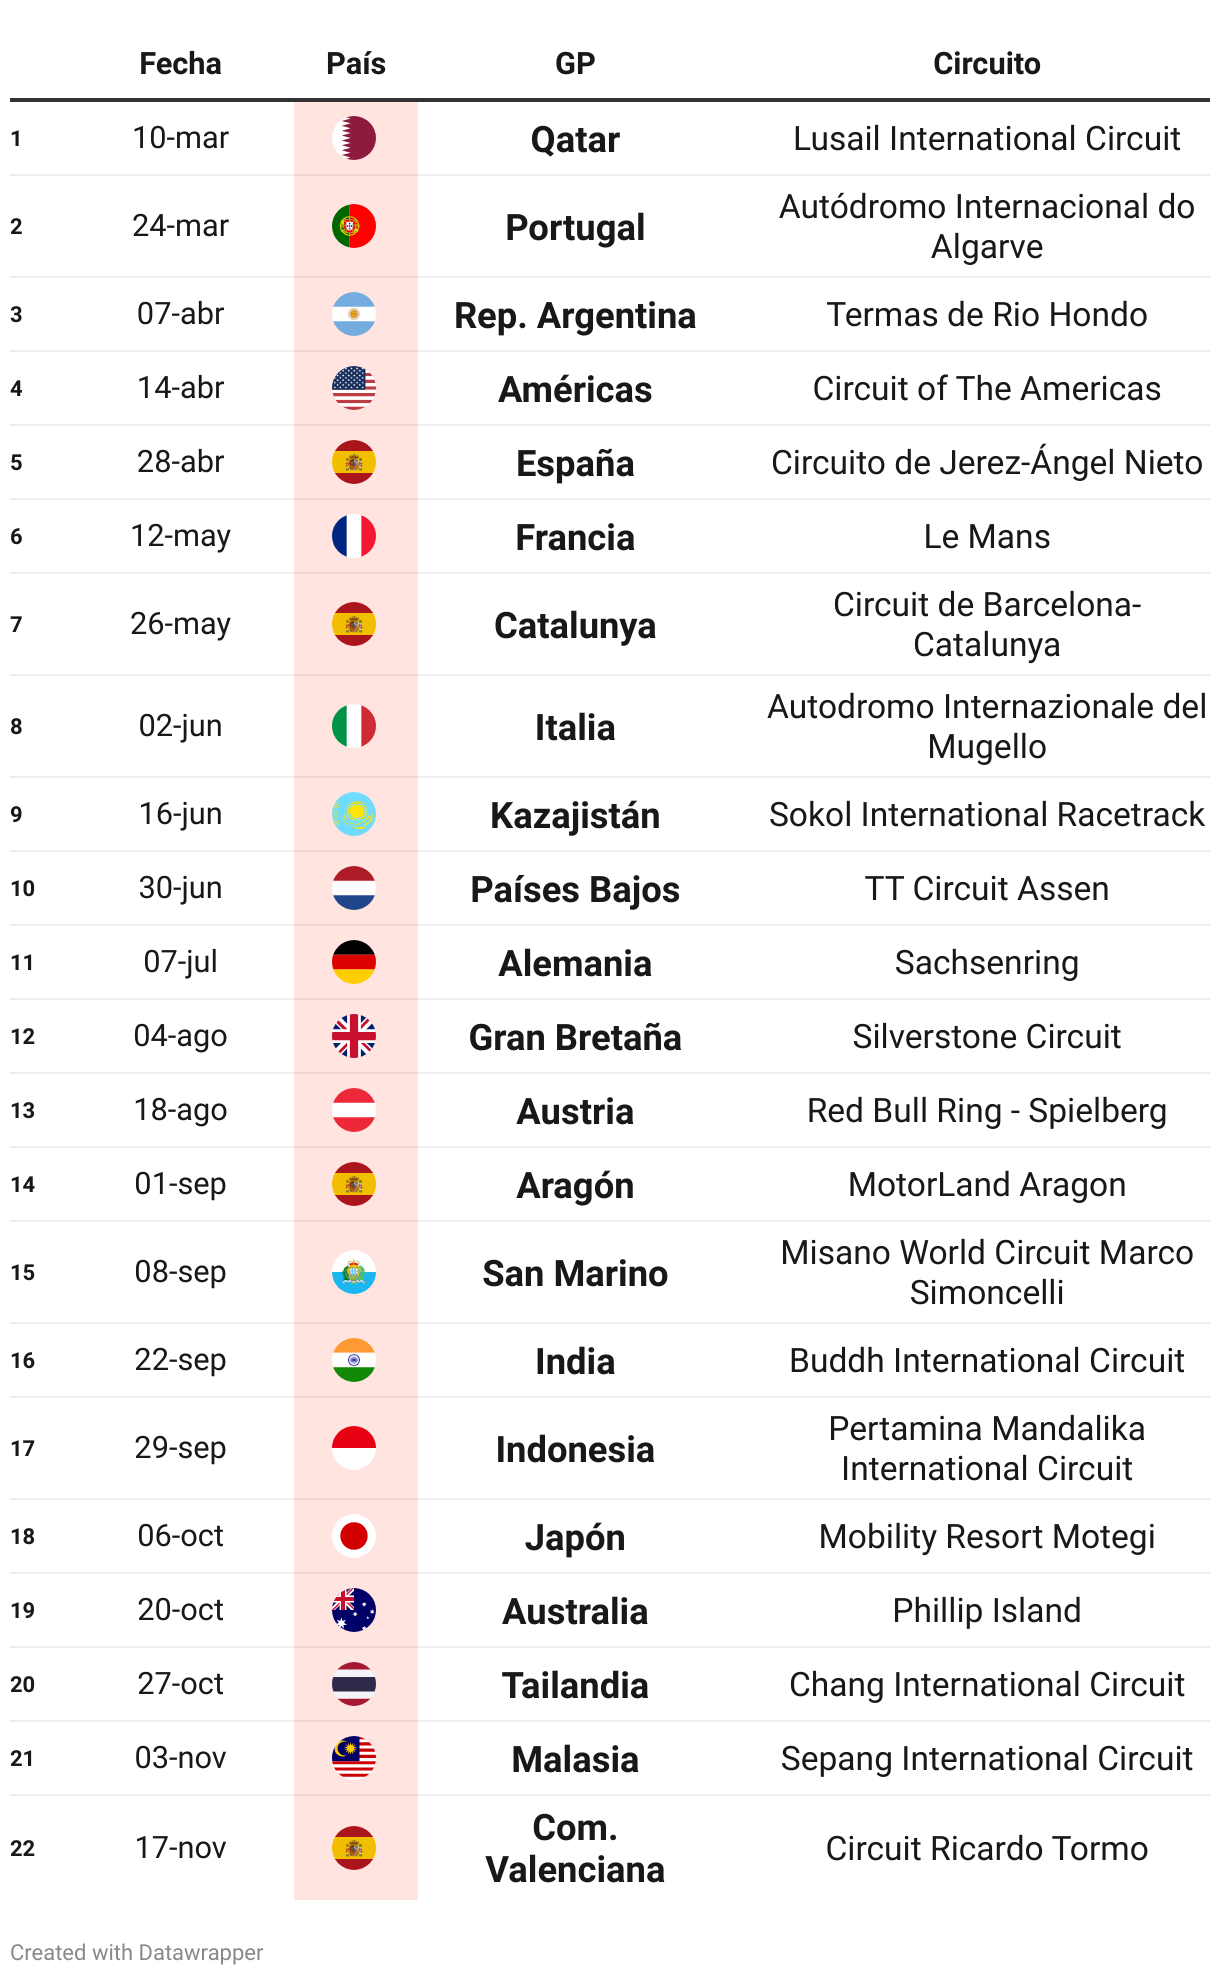Open the Created with Datawrapper link
The width and height of the screenshot is (1220, 1976).
coord(137,1952)
